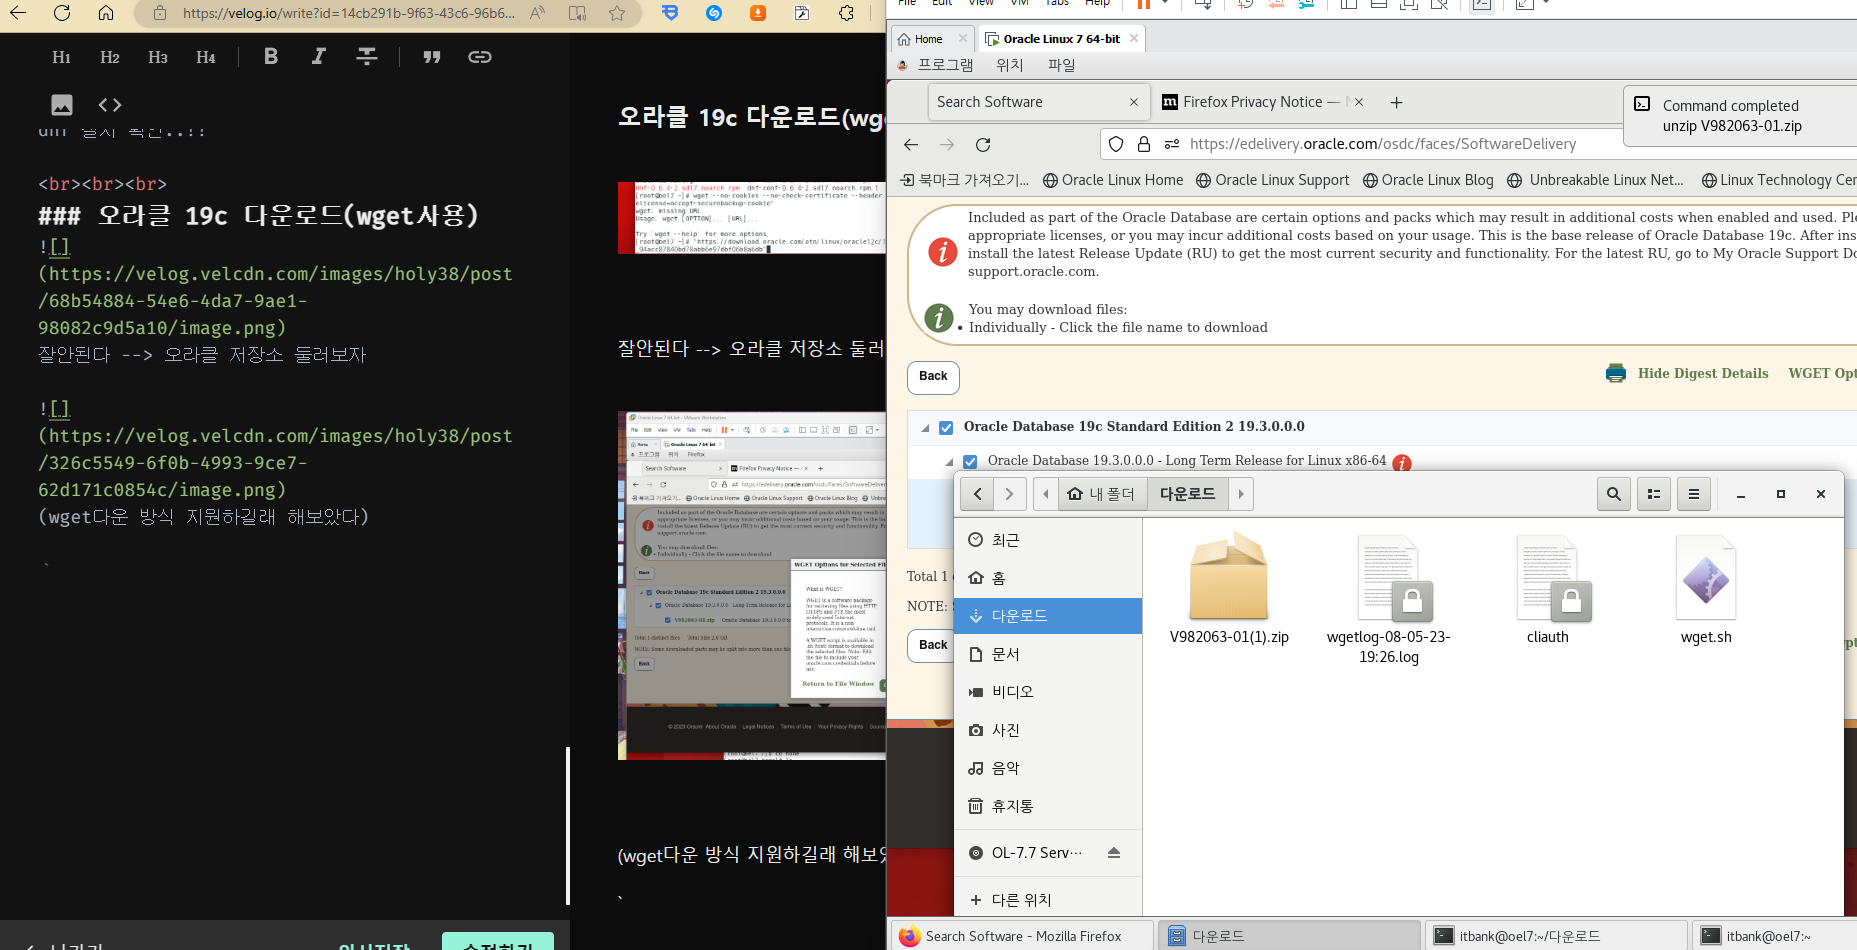Add velog page to Edge favorites
Screen dimensions: 1857x950
click(617, 13)
